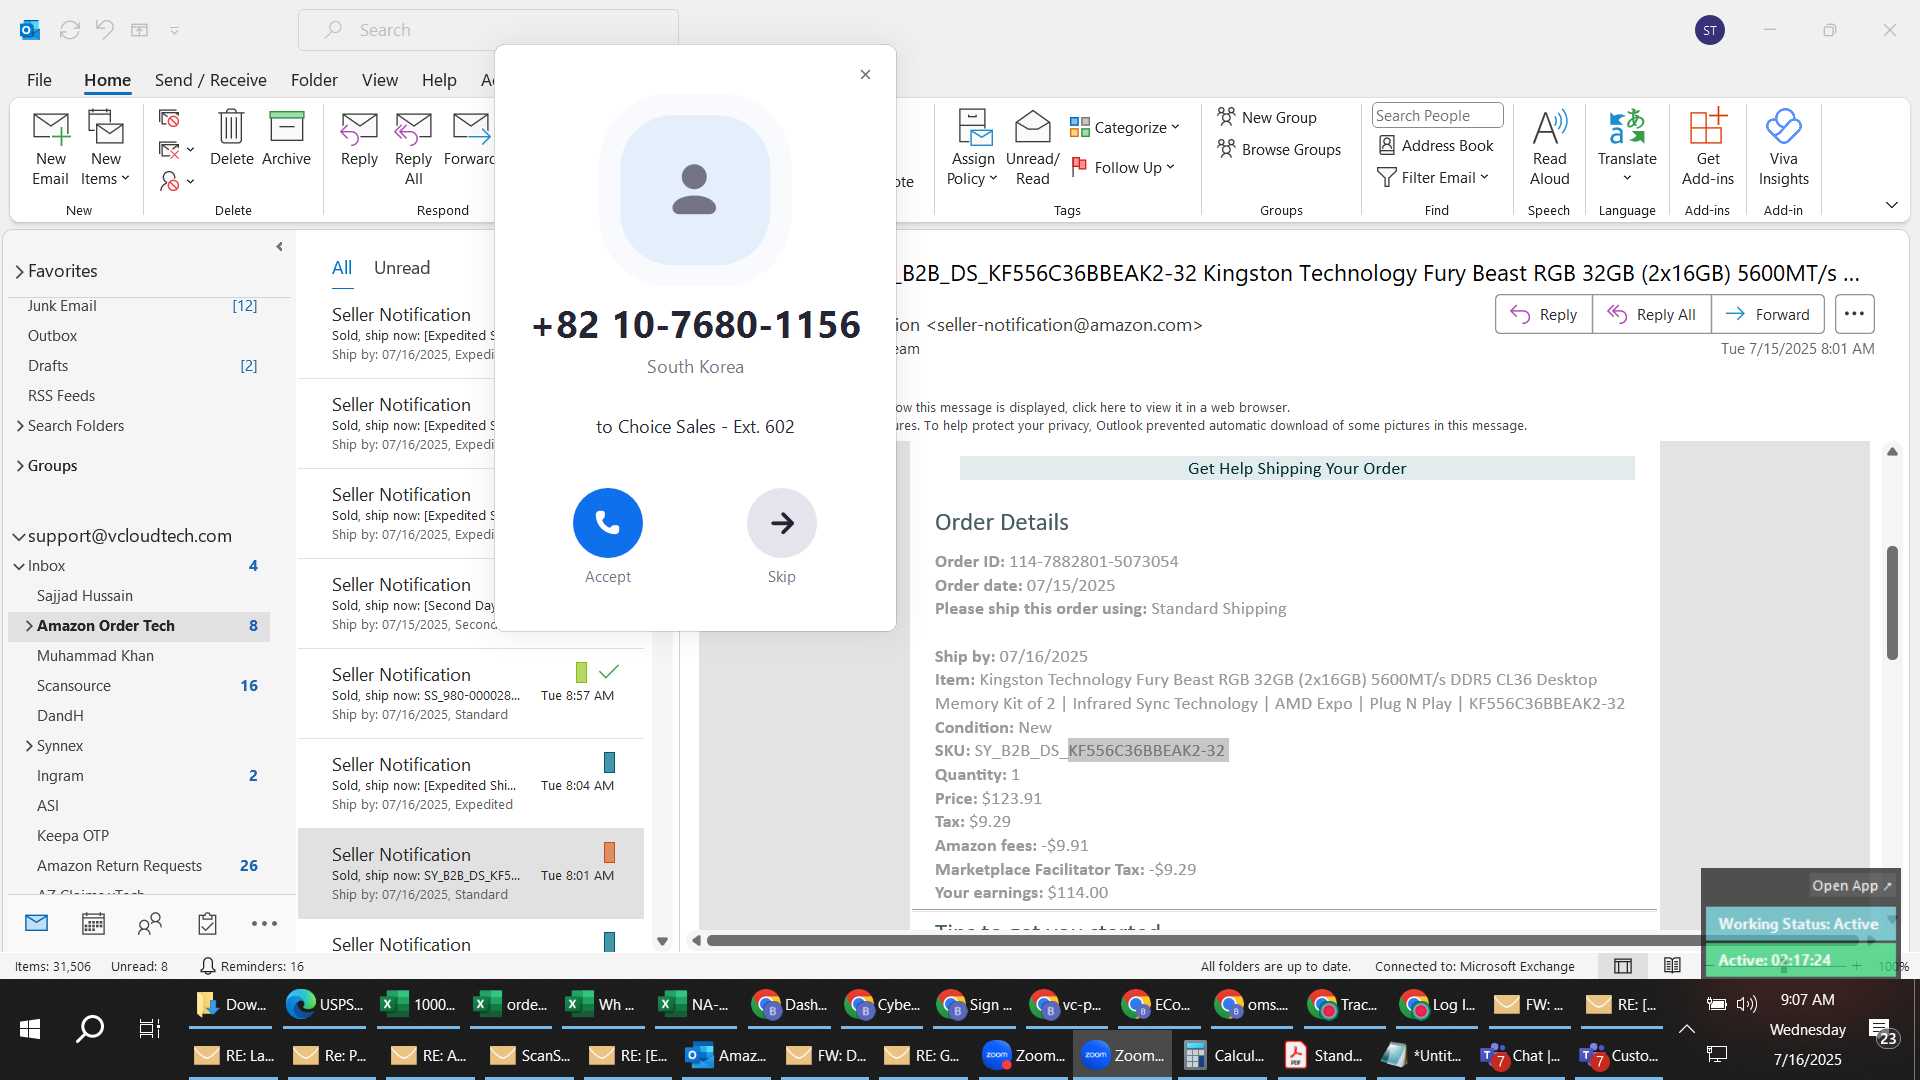
Task: Show Unread messages only
Action: (402, 268)
